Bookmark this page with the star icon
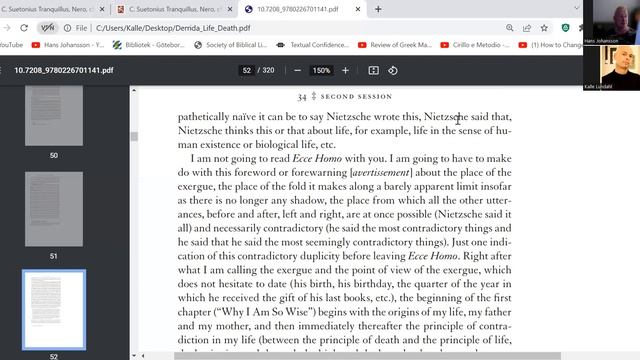640x360 pixels. (544, 28)
